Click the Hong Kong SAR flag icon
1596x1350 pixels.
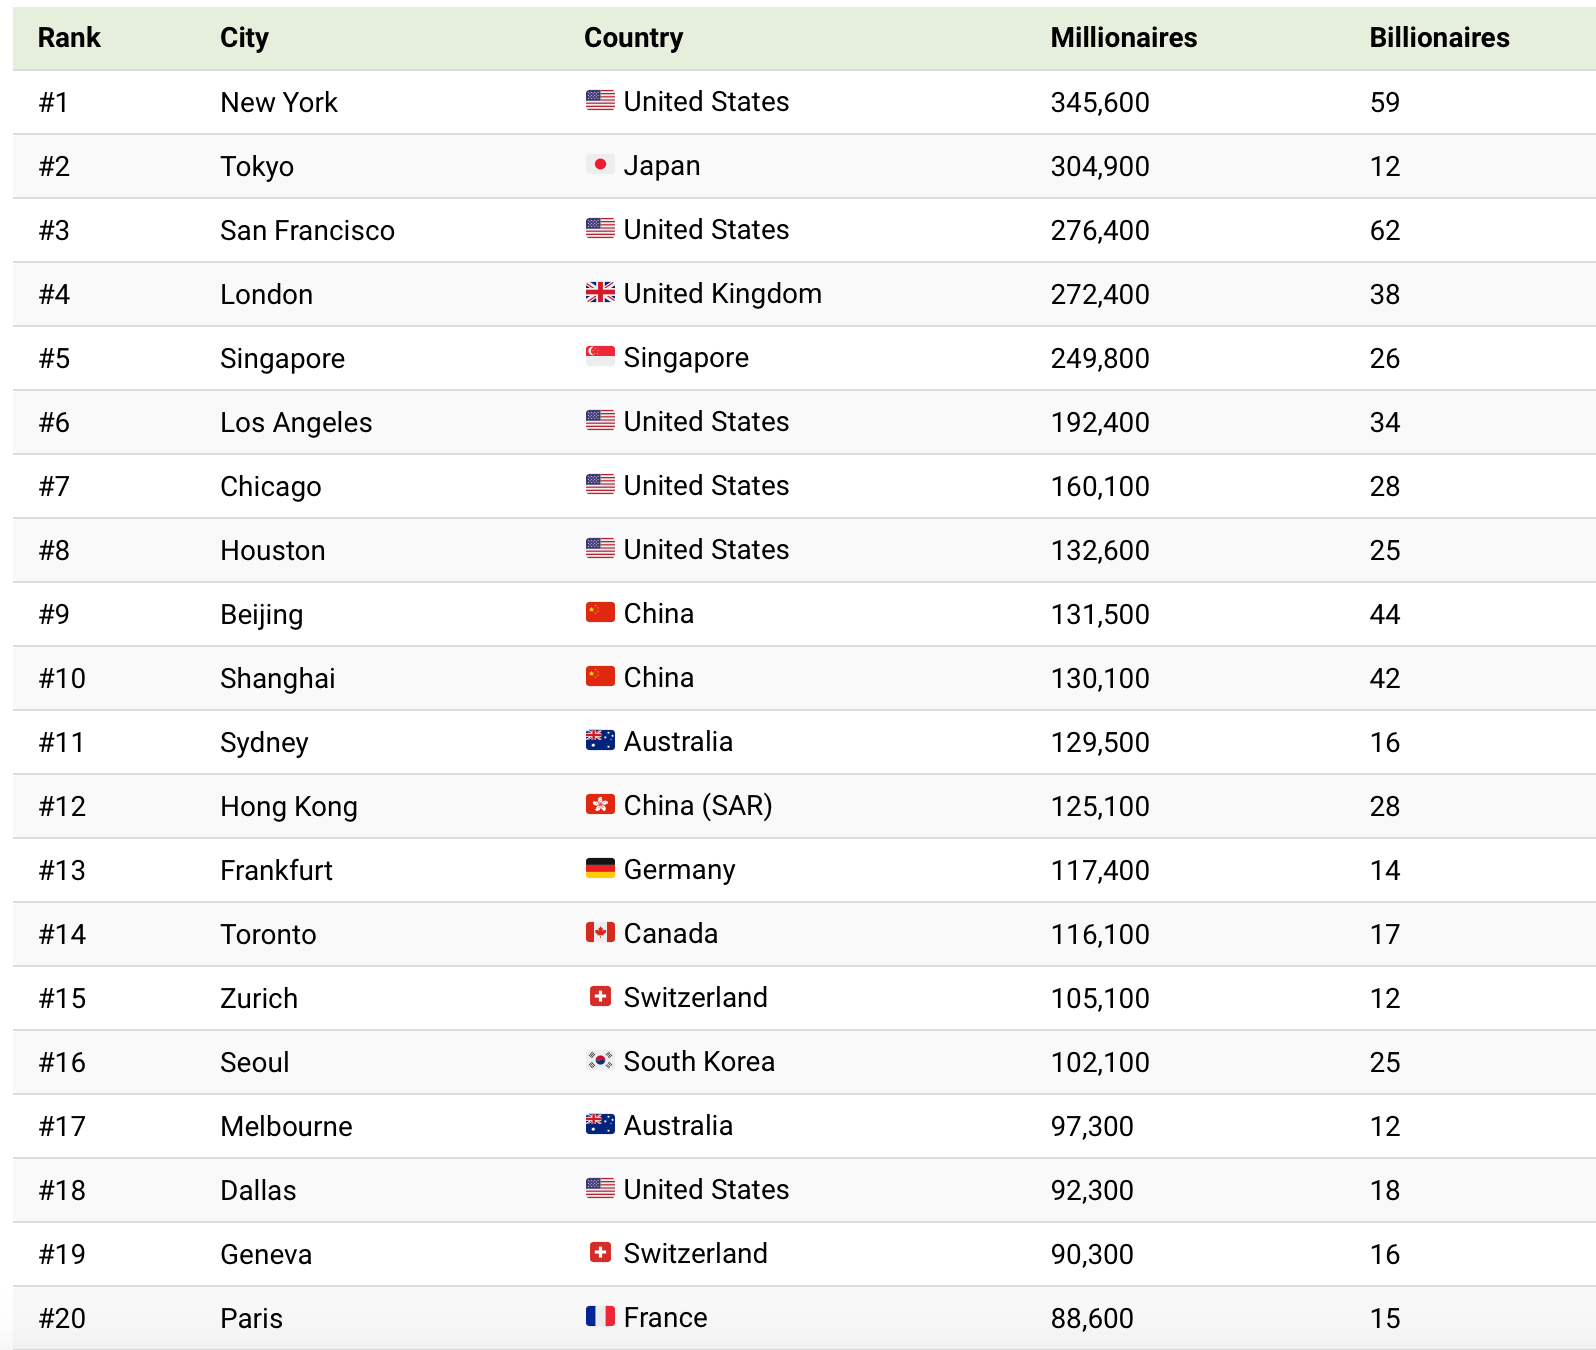(600, 805)
